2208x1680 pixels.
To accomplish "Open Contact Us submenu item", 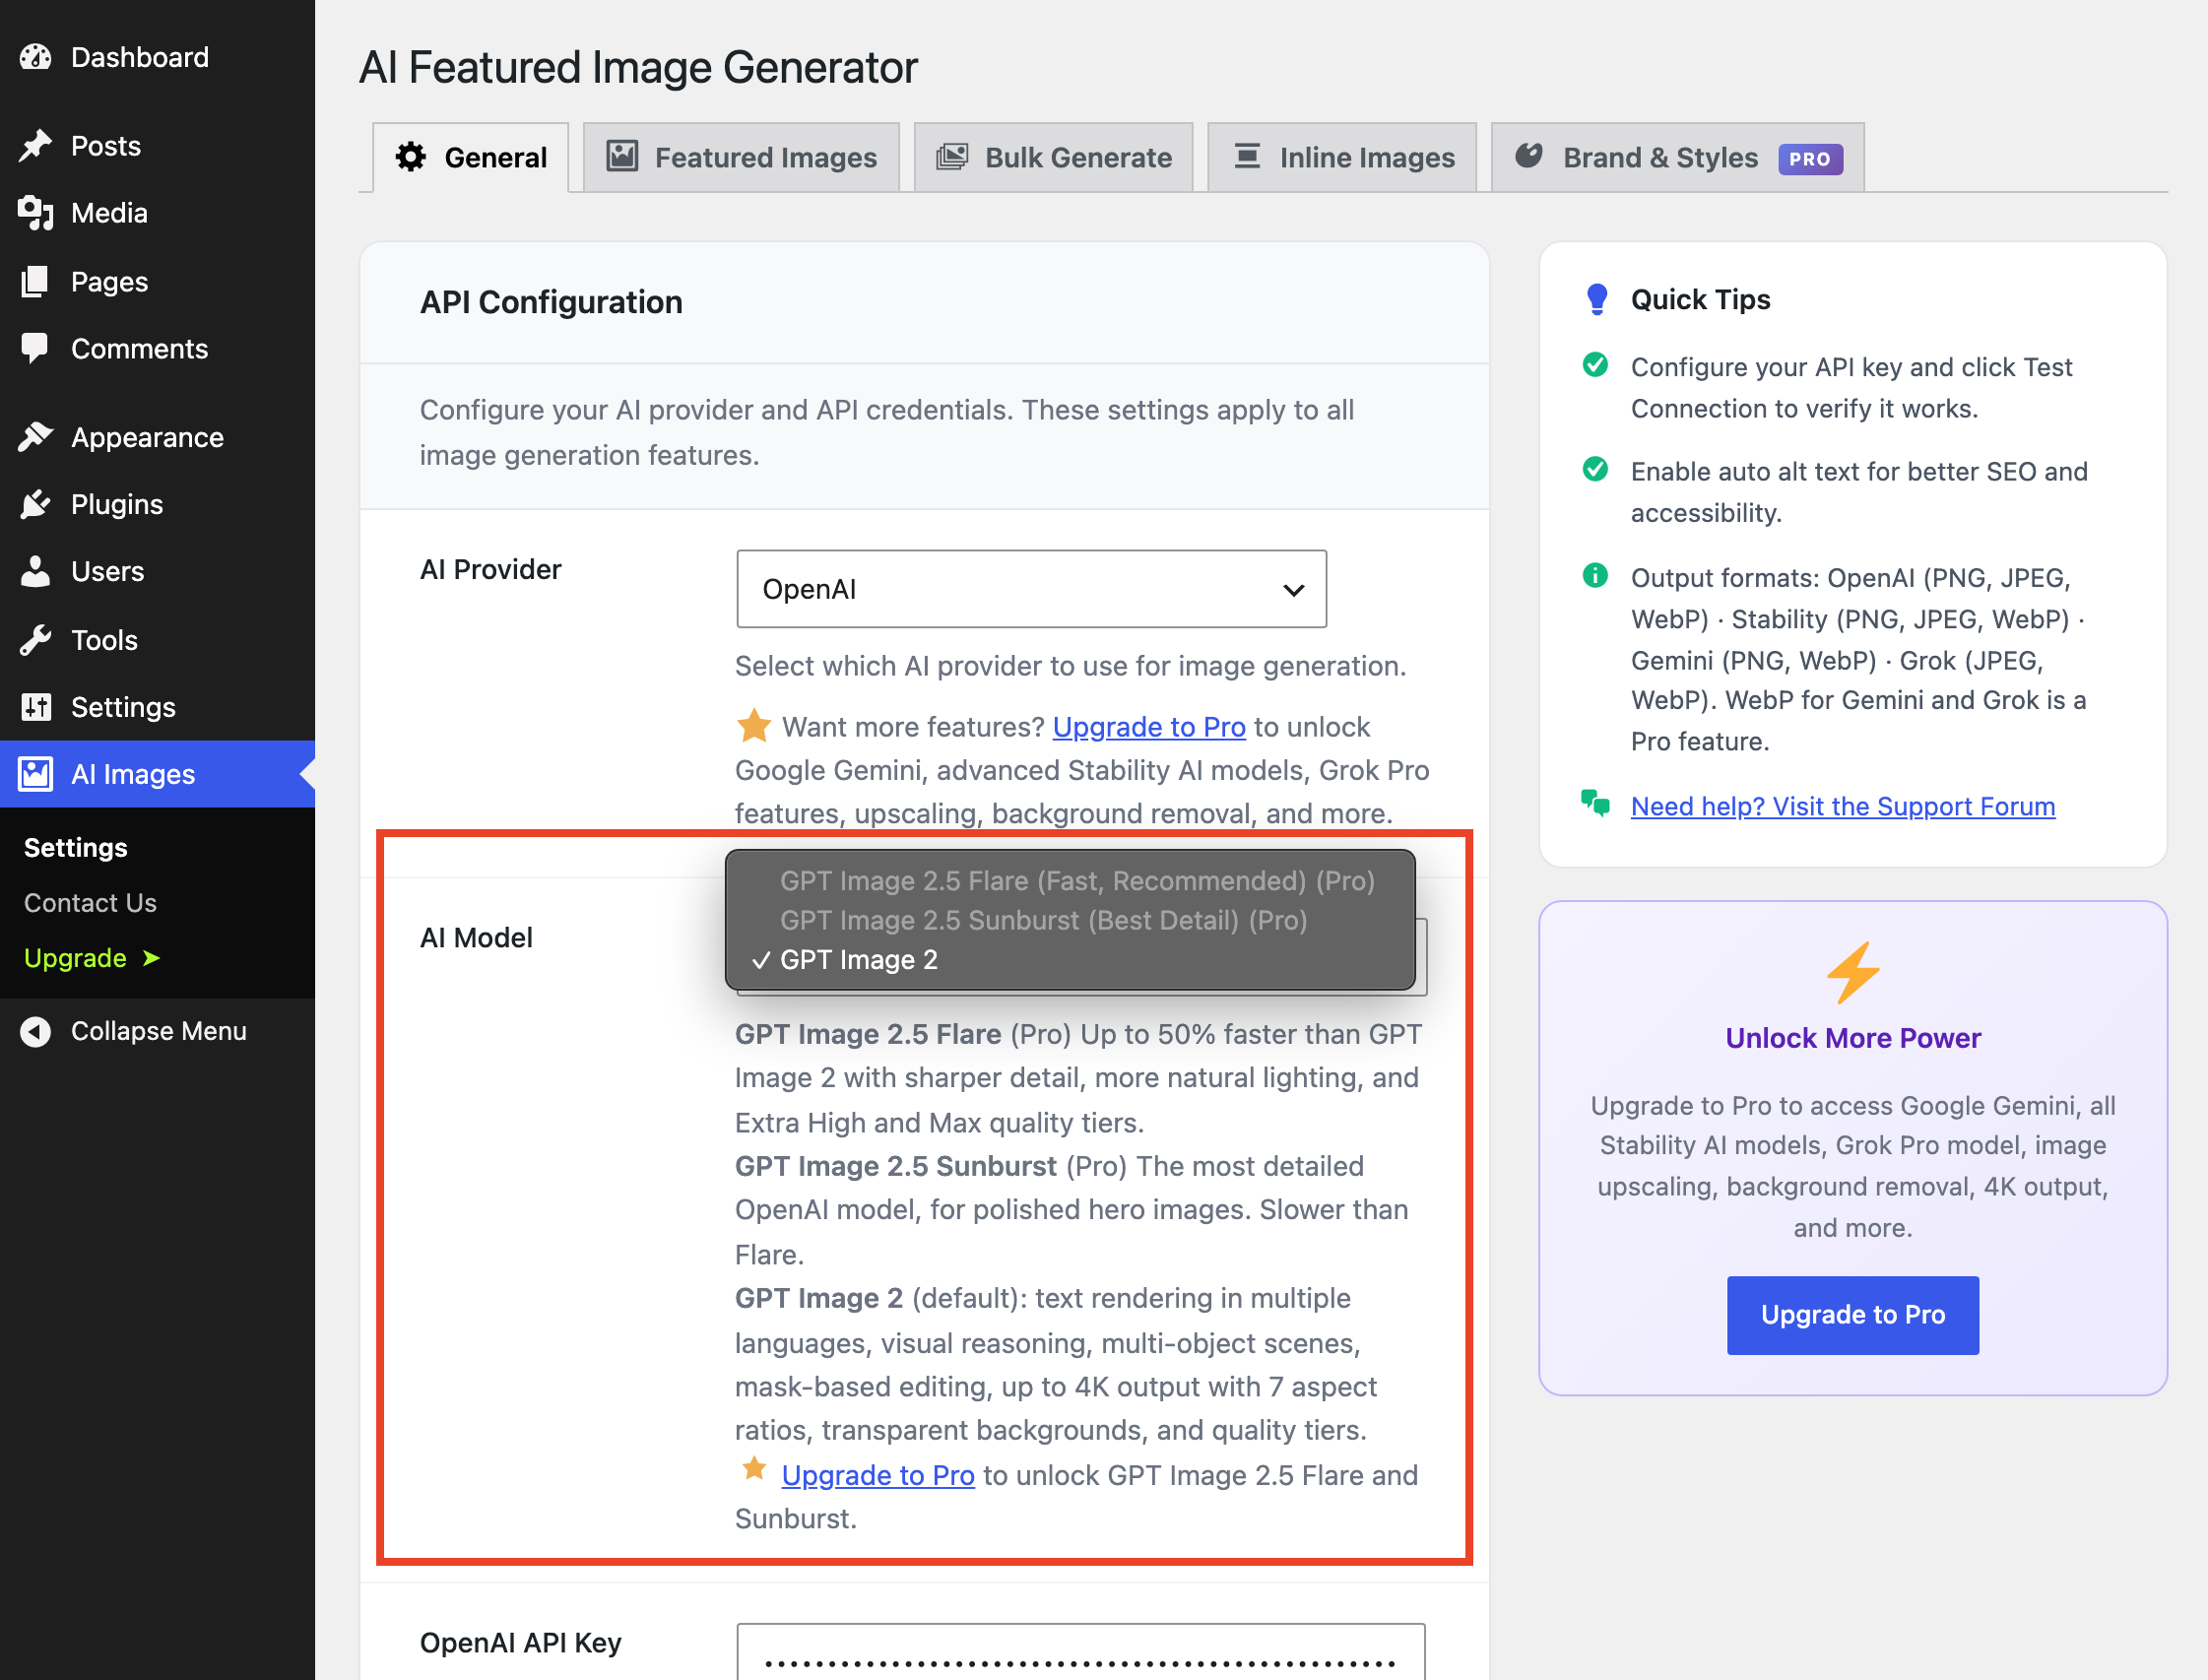I will pyautogui.click(x=90, y=902).
